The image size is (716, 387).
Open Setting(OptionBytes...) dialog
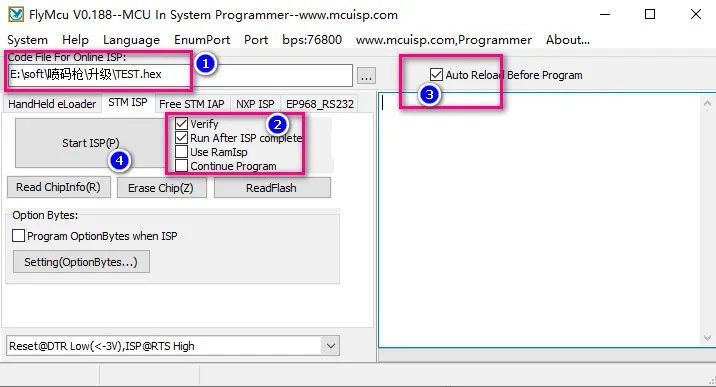click(x=81, y=262)
